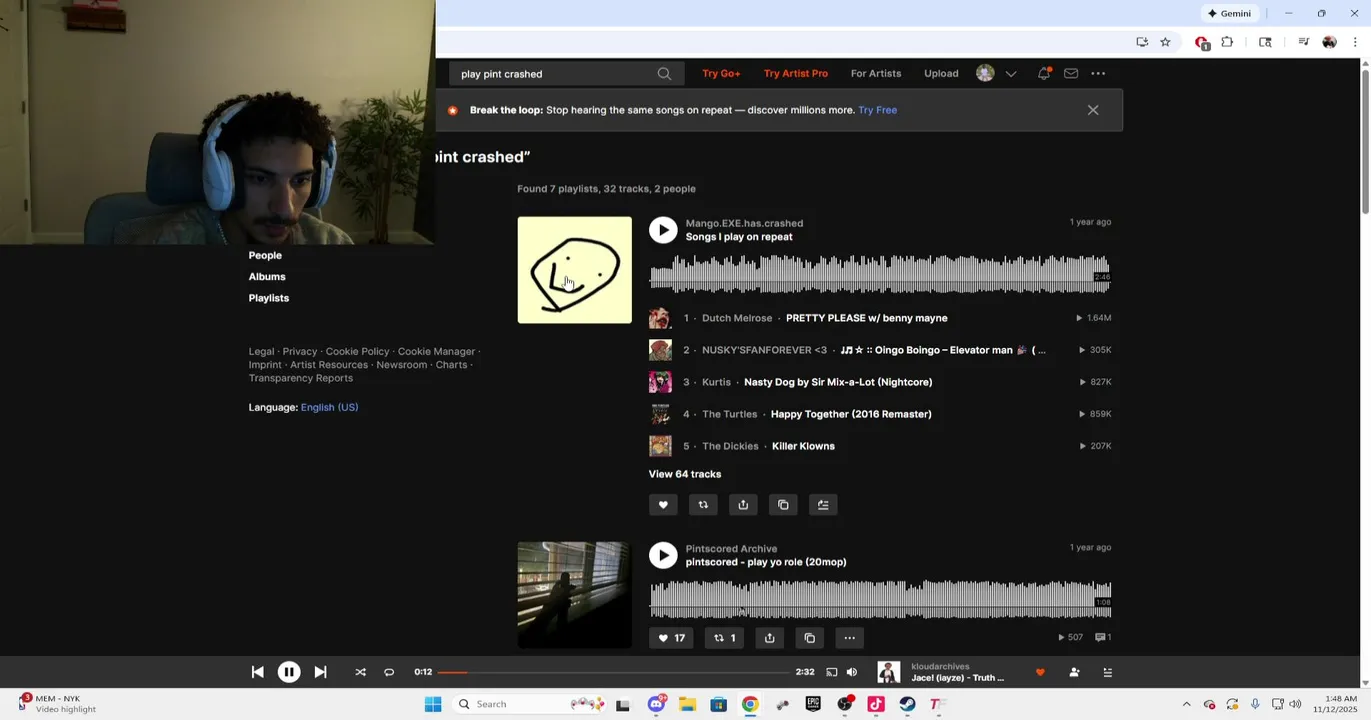Click the Windows Start button
Image resolution: width=1371 pixels, height=720 pixels.
(433, 704)
